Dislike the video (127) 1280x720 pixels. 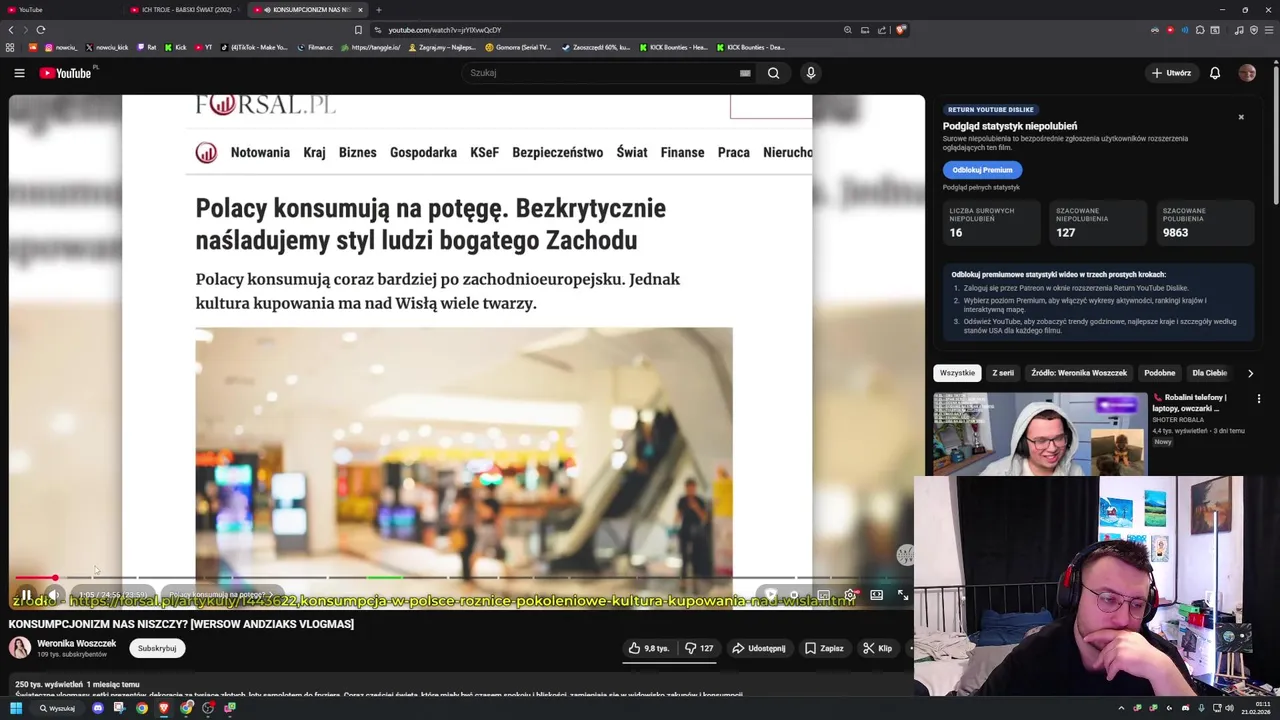coord(698,648)
